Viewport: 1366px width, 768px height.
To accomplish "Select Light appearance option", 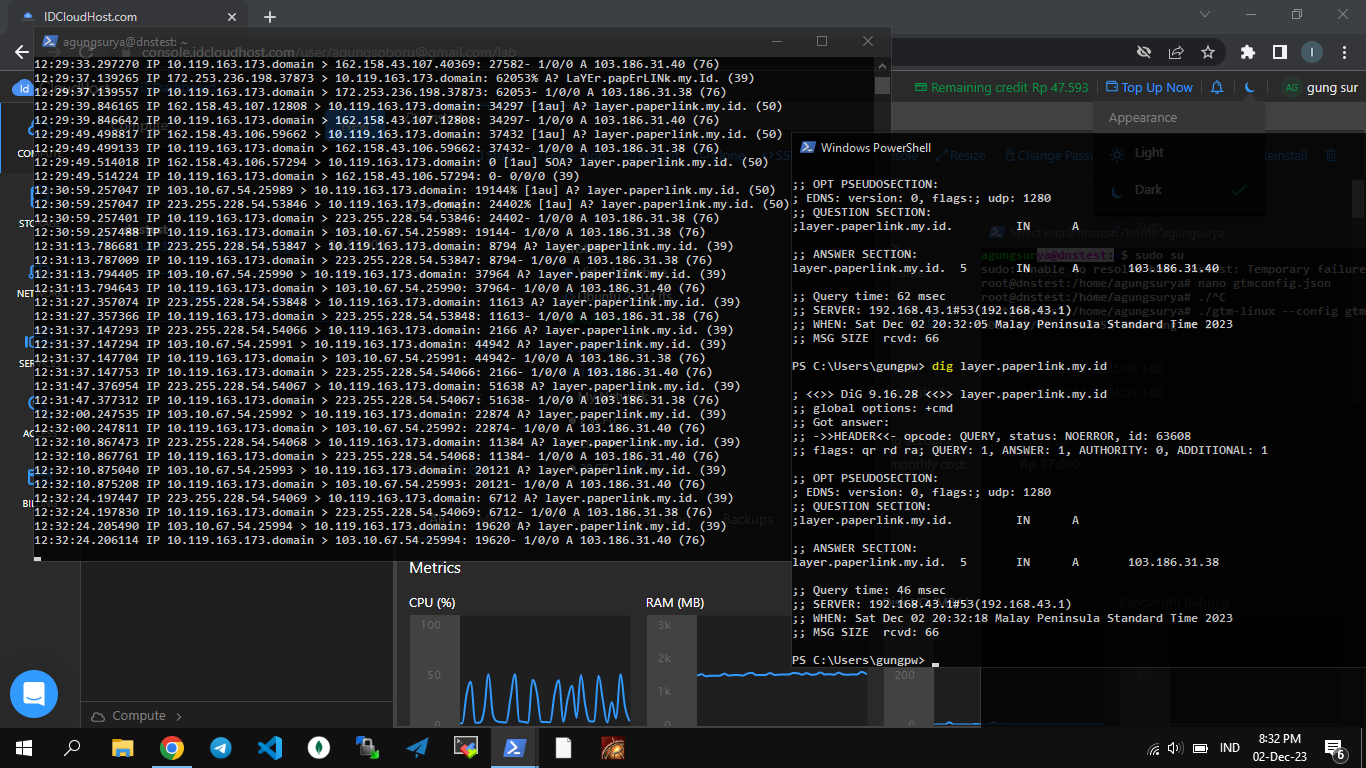I will click(1149, 153).
